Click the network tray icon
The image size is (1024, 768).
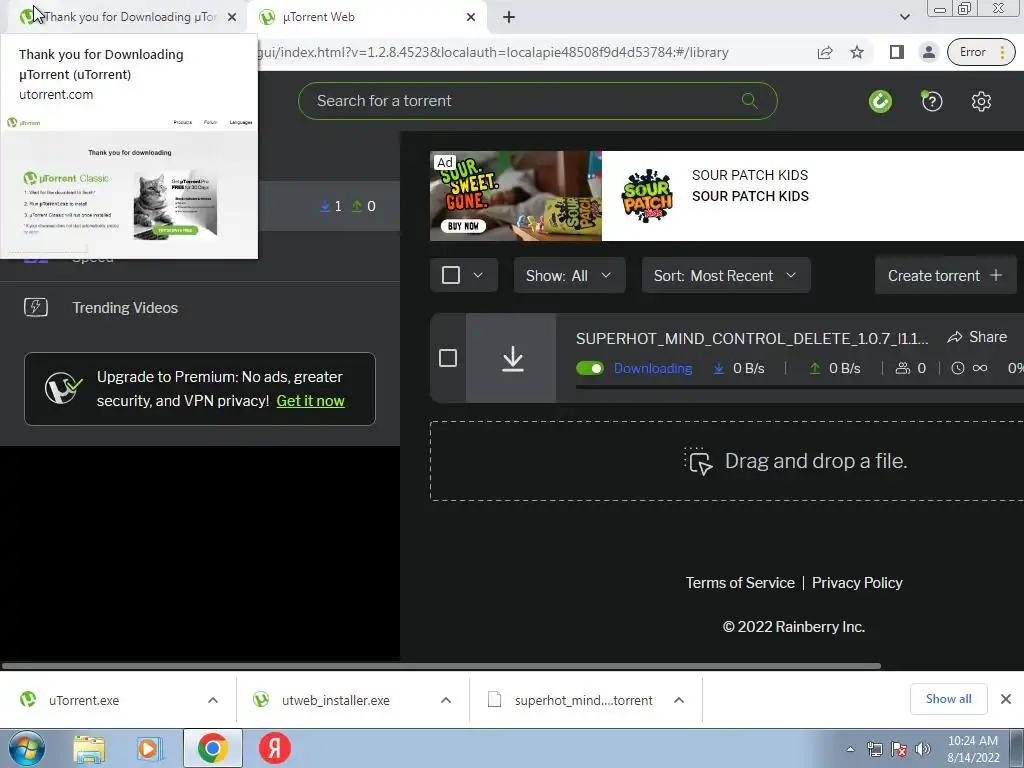coord(874,750)
